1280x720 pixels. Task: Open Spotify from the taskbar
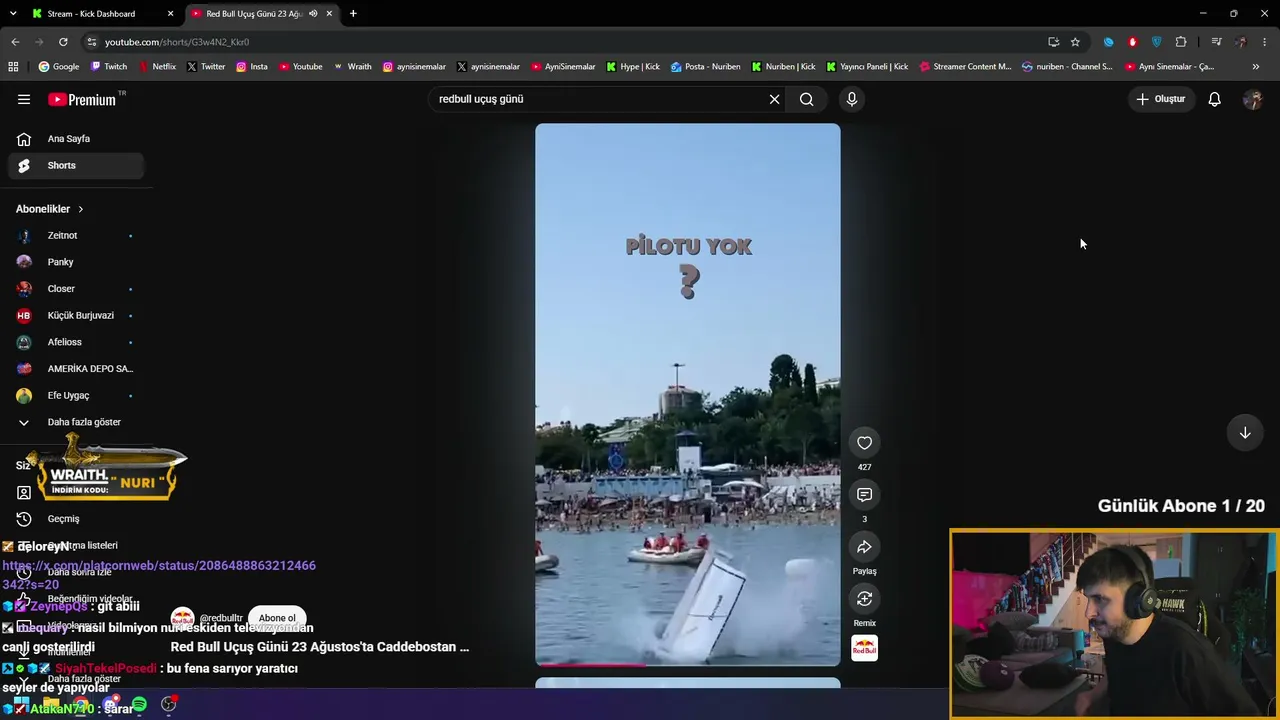tap(139, 705)
